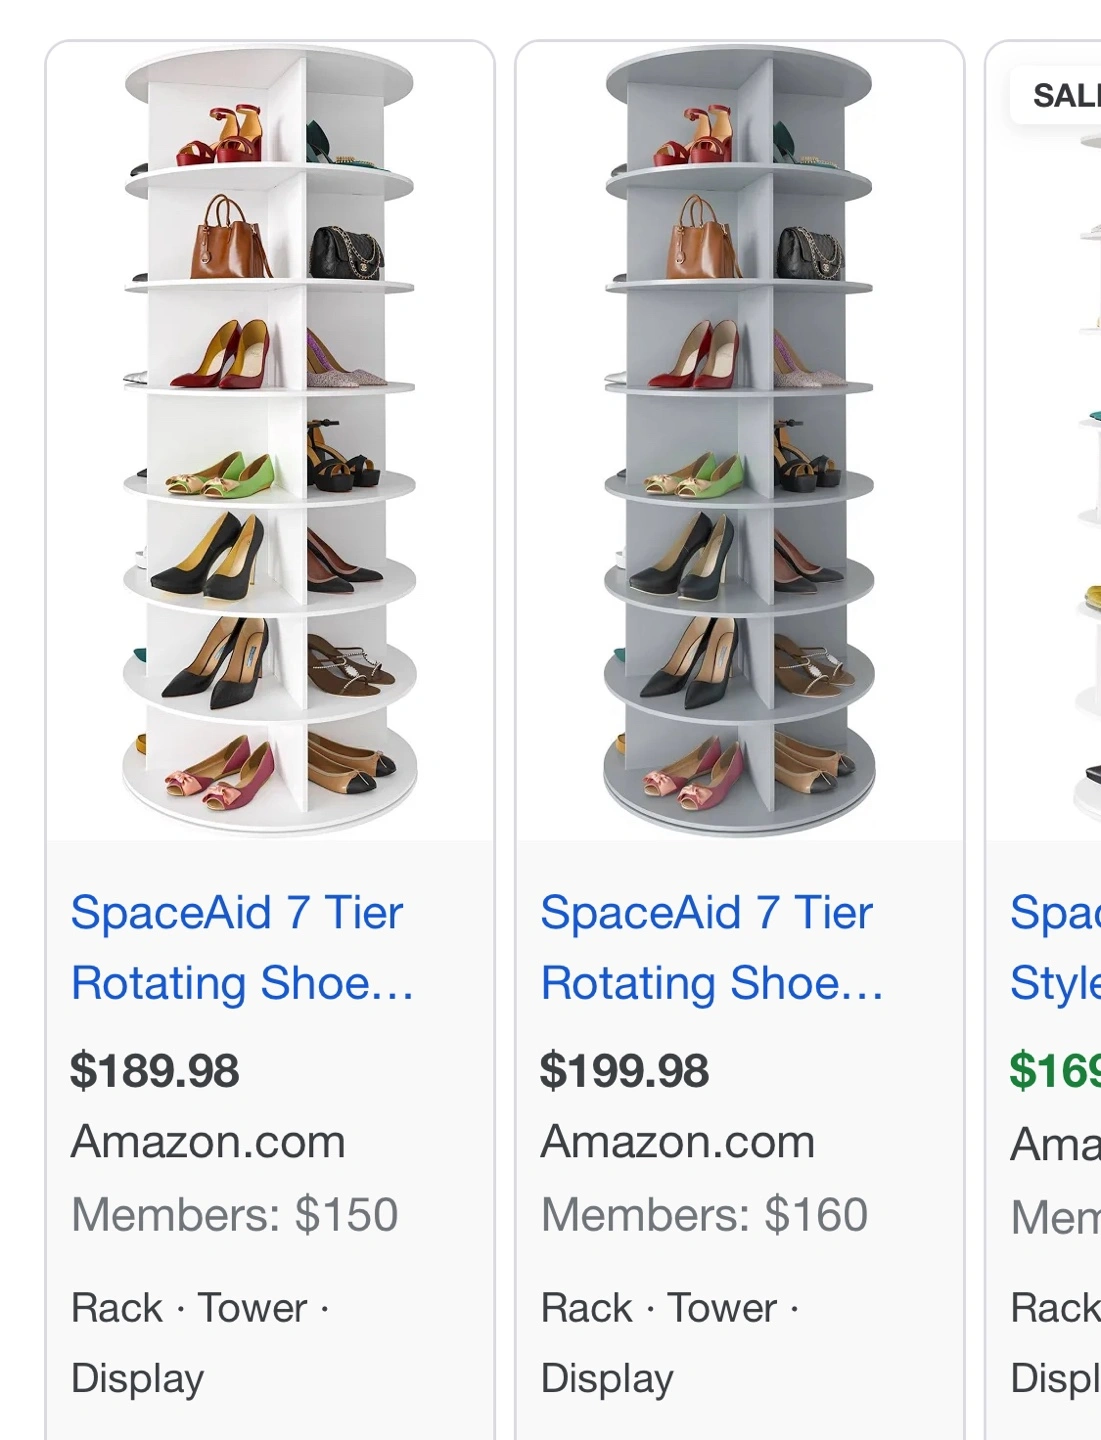Click the $199.98 price

(625, 1071)
